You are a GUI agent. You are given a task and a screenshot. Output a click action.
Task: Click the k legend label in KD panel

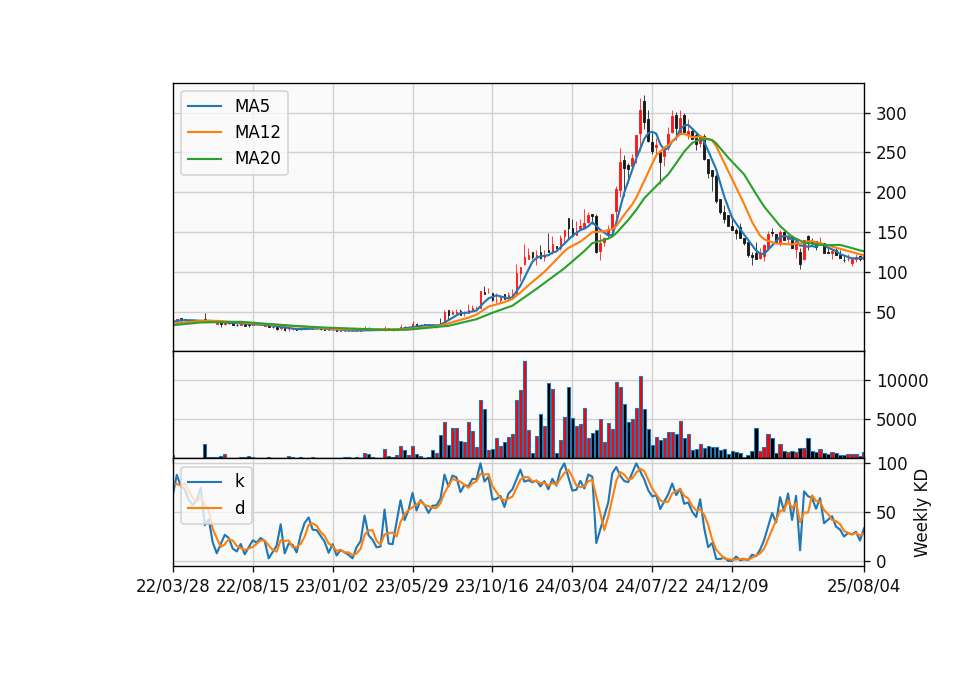click(239, 481)
